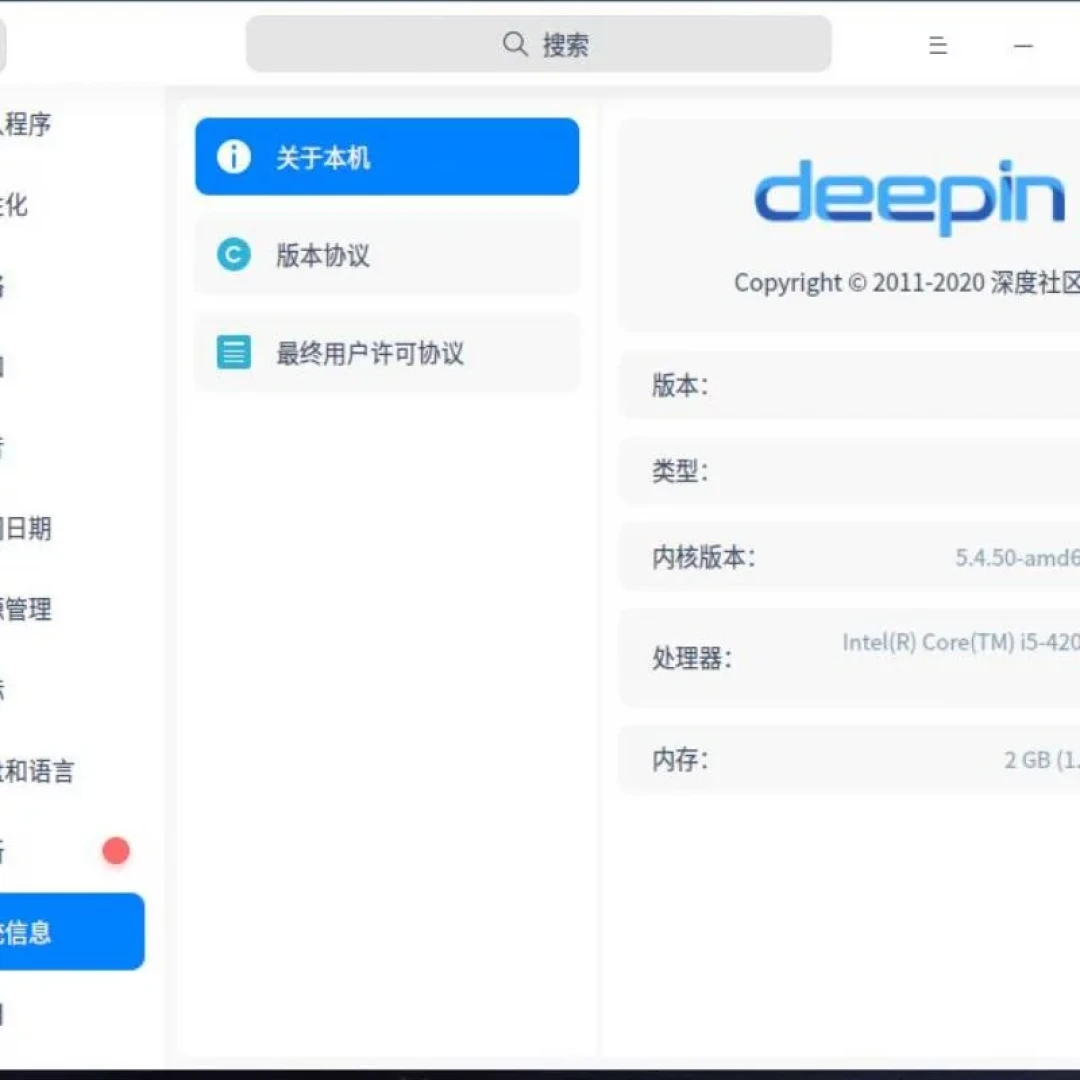This screenshot has width=1080, height=1080.
Task: Select the 类型: row
Action: pos(849,471)
